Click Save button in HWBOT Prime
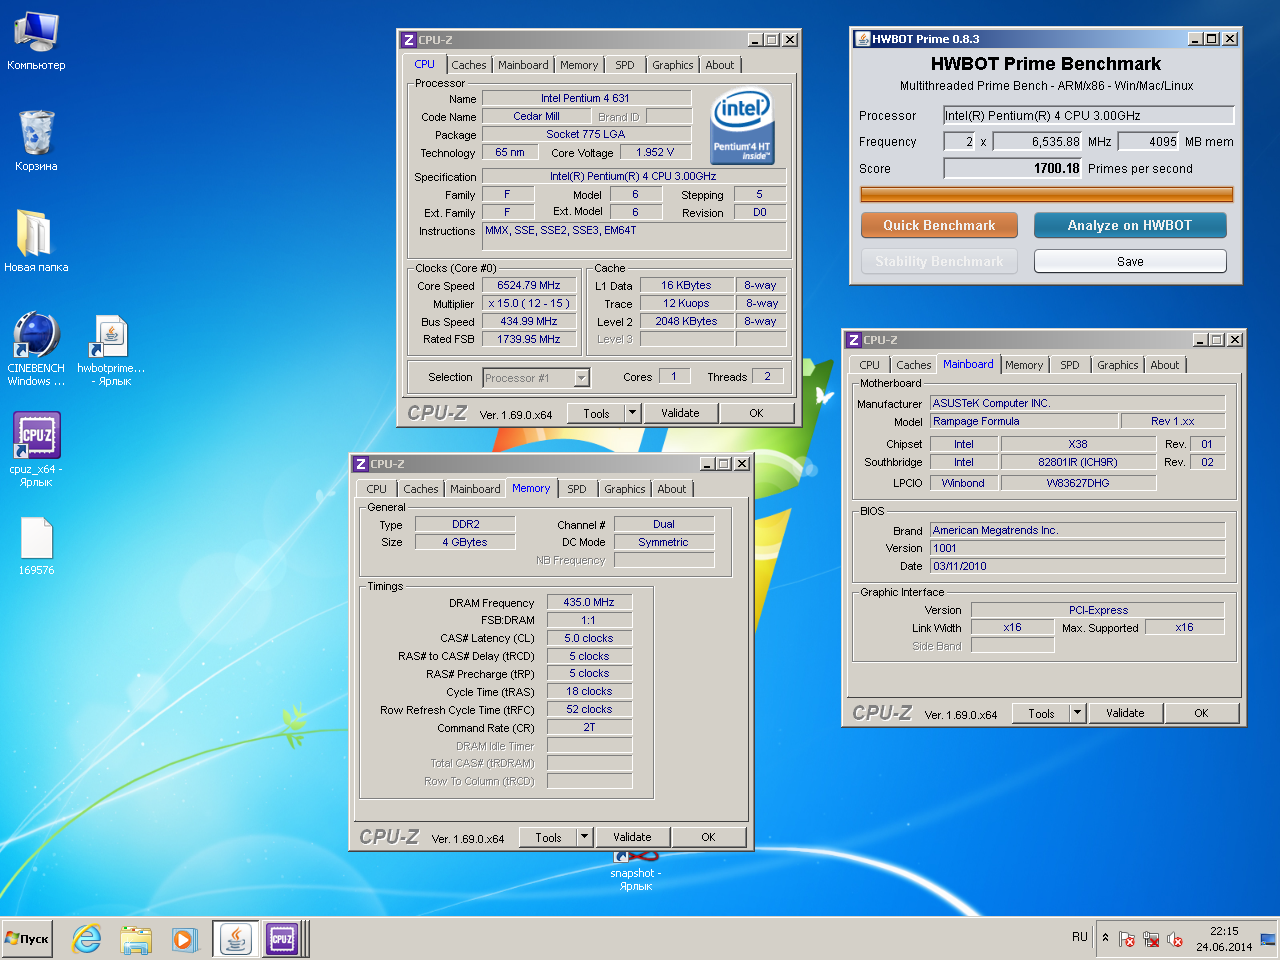 click(x=1130, y=261)
